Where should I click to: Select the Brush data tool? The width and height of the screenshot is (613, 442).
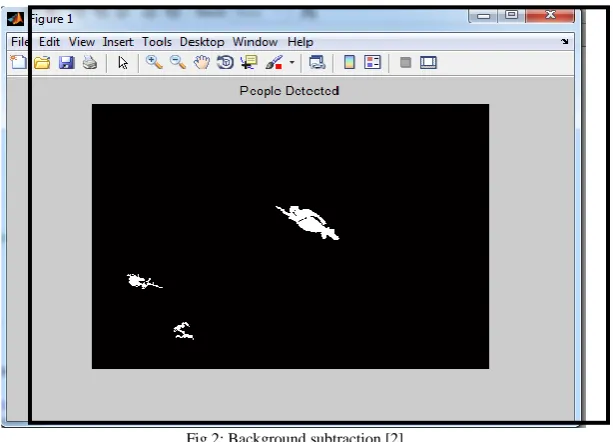[274, 63]
